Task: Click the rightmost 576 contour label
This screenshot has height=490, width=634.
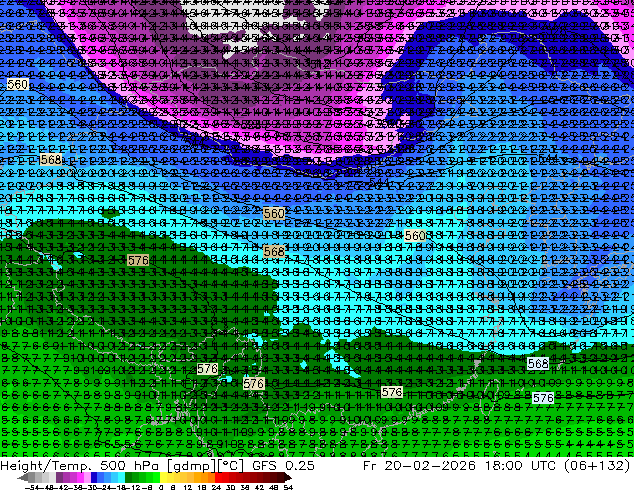Action: click(543, 398)
